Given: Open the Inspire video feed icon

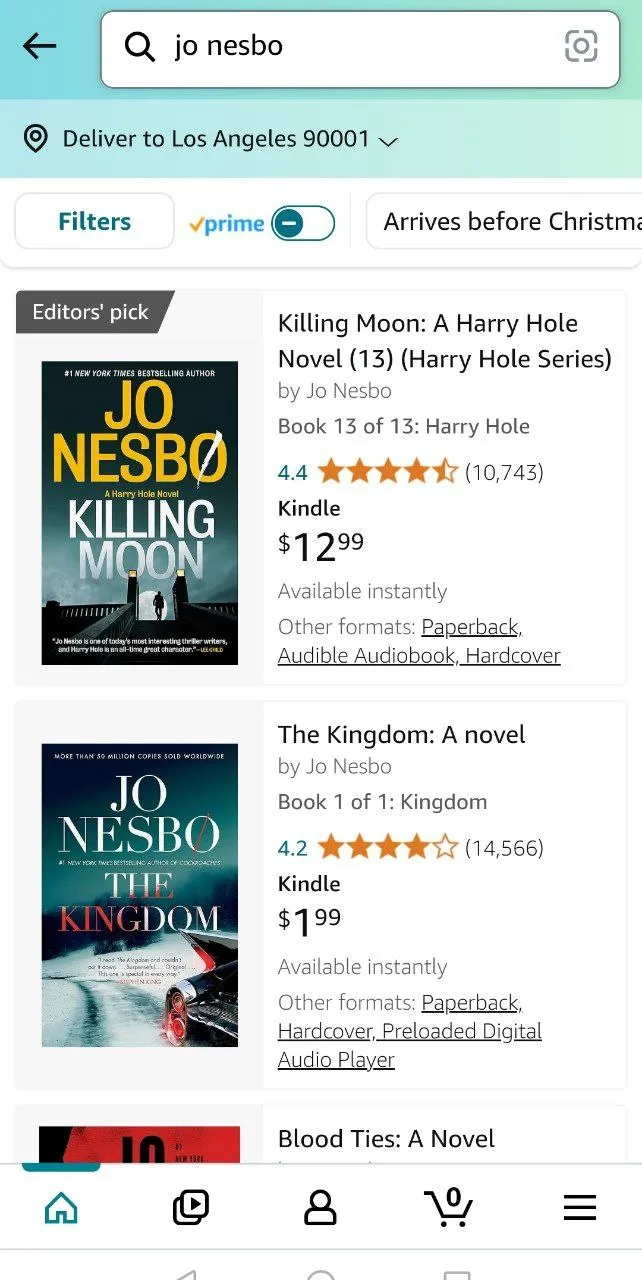Looking at the screenshot, I should [x=190, y=1208].
